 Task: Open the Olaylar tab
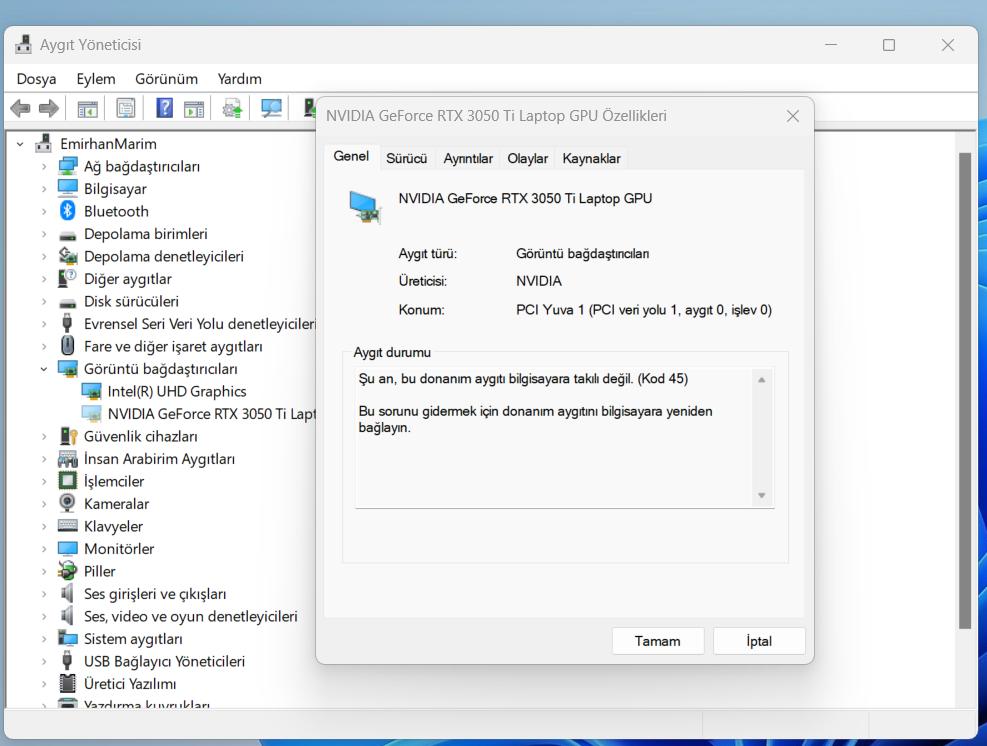pyautogui.click(x=527, y=157)
